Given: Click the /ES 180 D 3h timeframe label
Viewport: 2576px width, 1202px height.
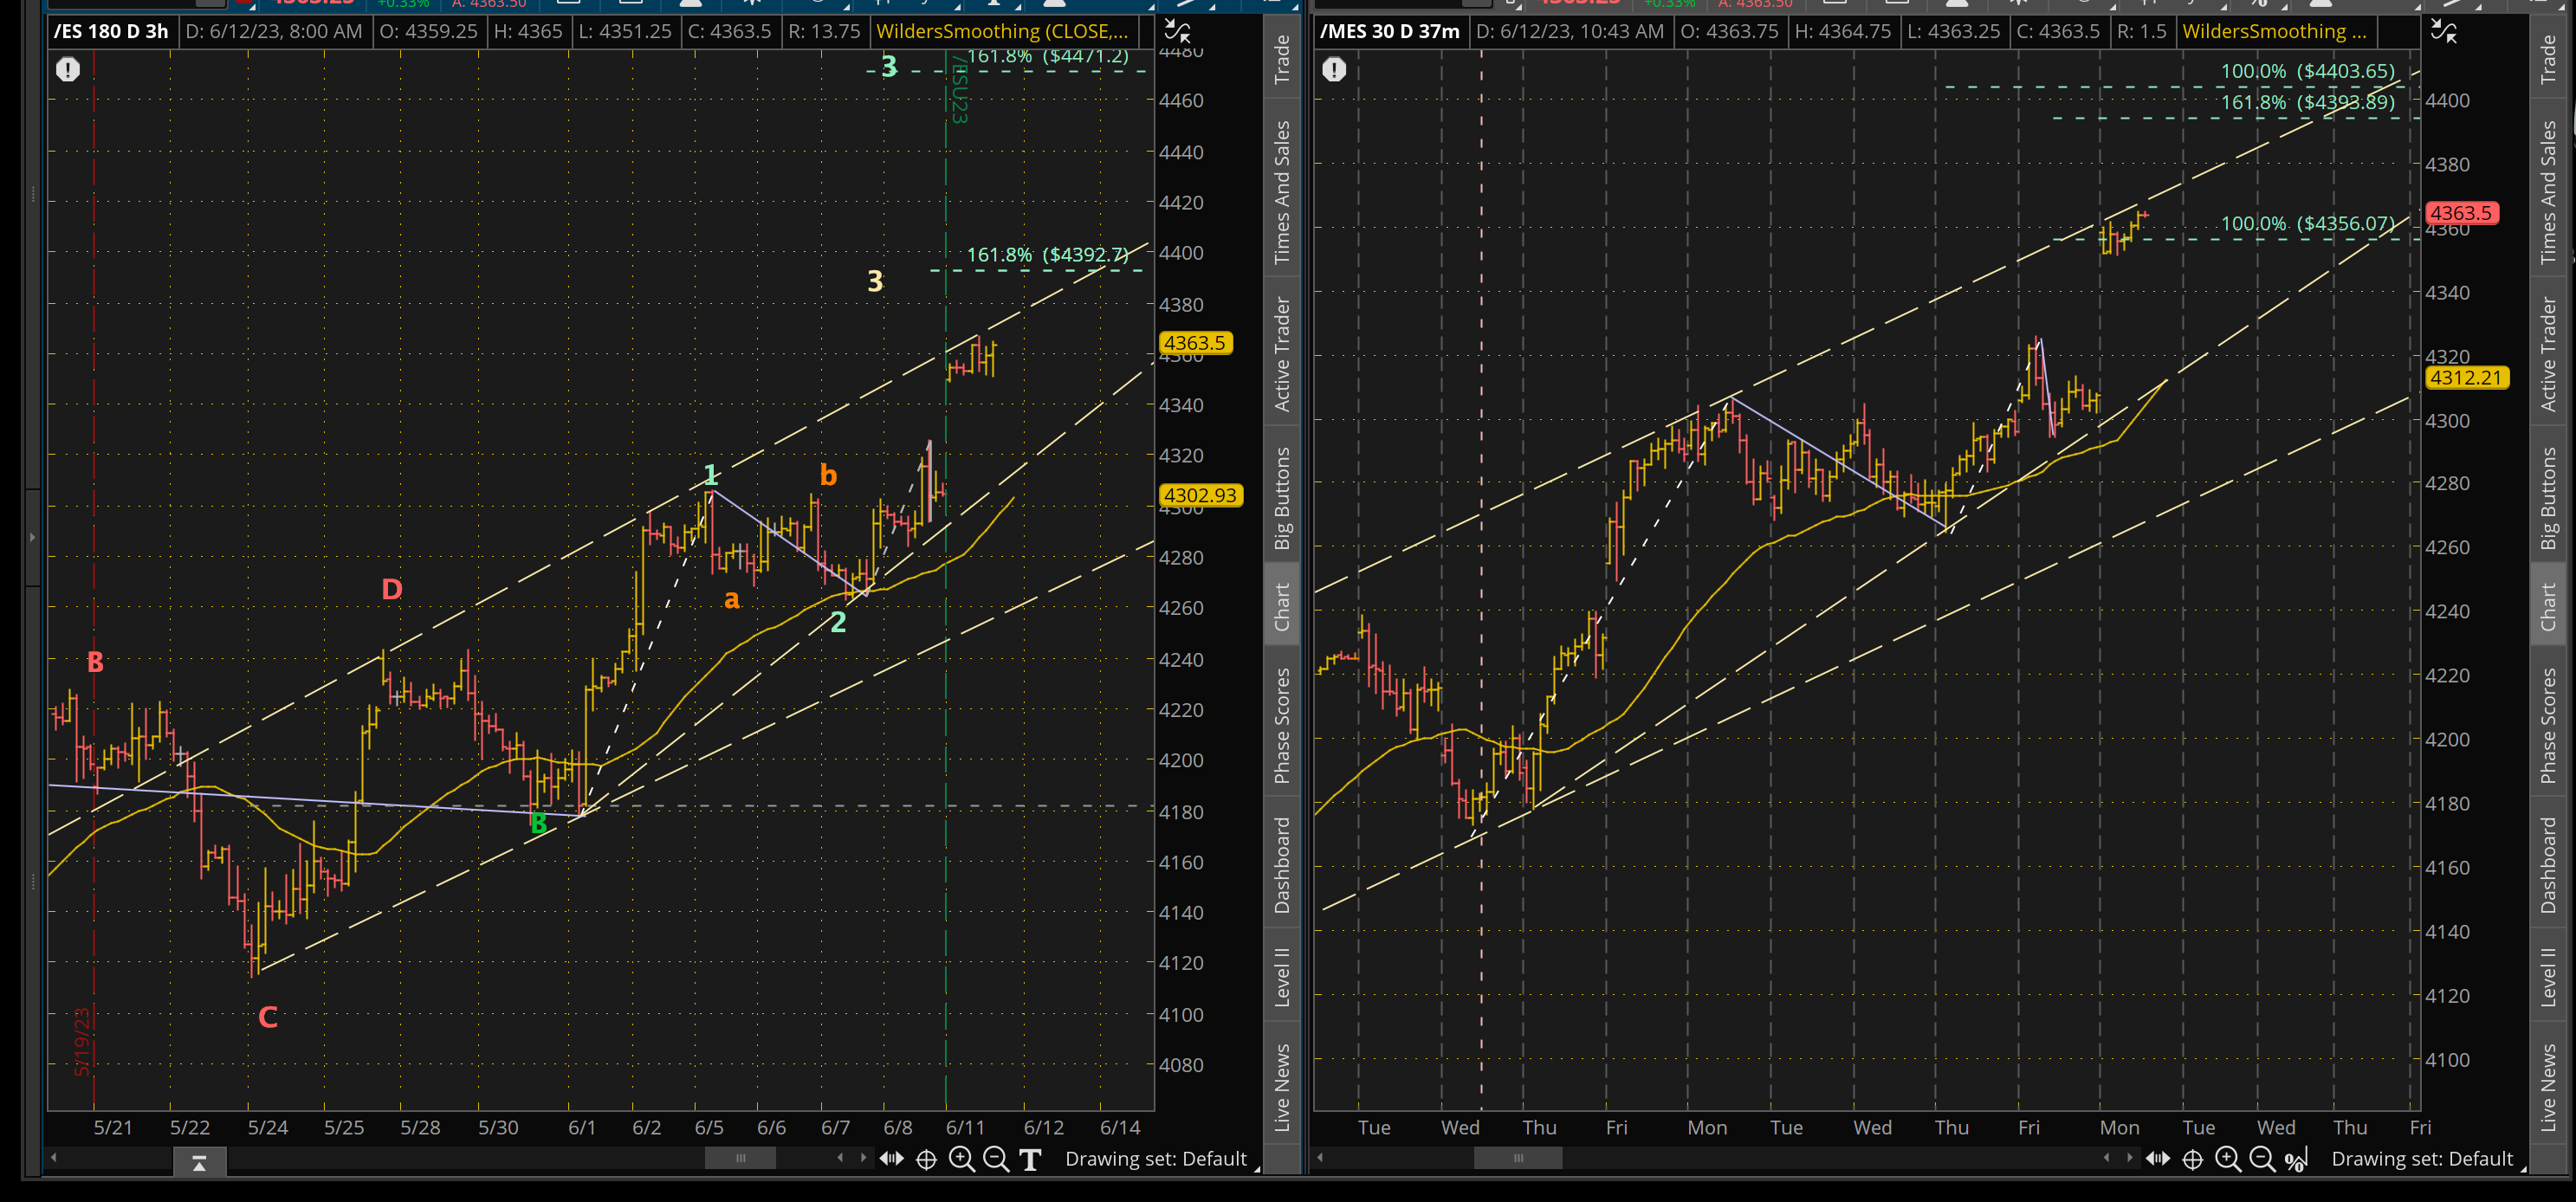Looking at the screenshot, I should [111, 31].
